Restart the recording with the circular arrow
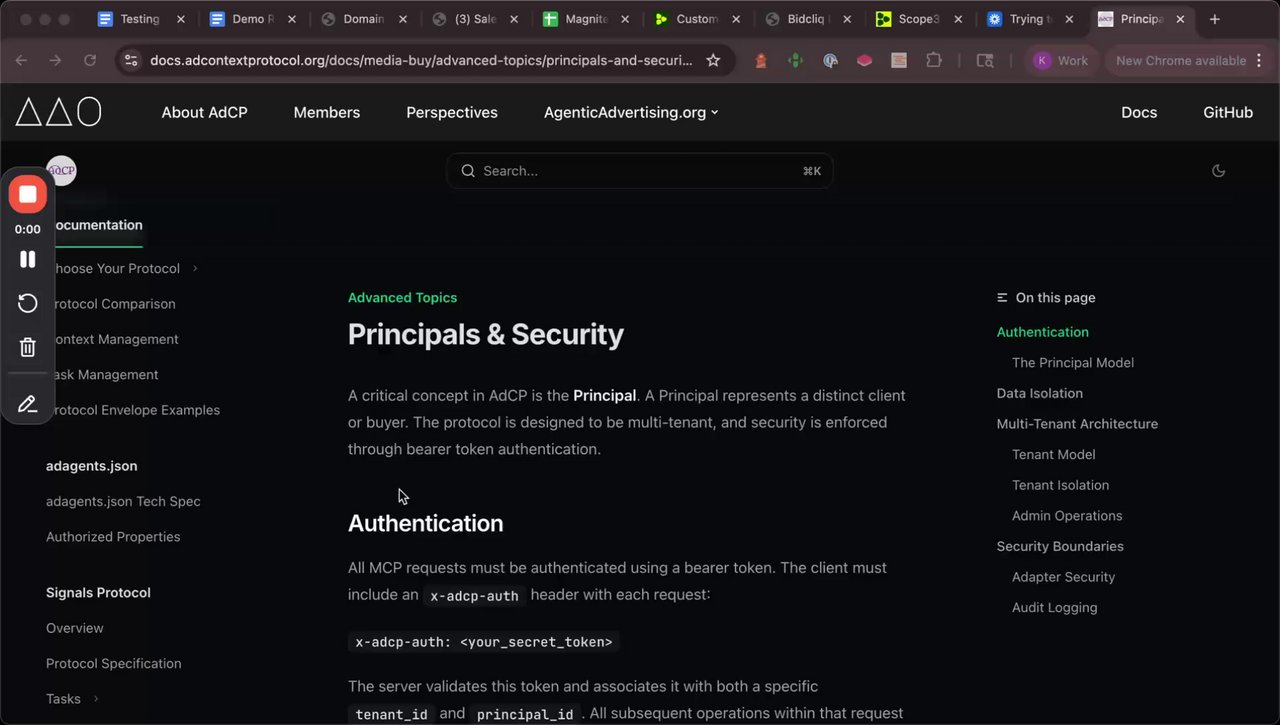1280x725 pixels. (x=28, y=303)
